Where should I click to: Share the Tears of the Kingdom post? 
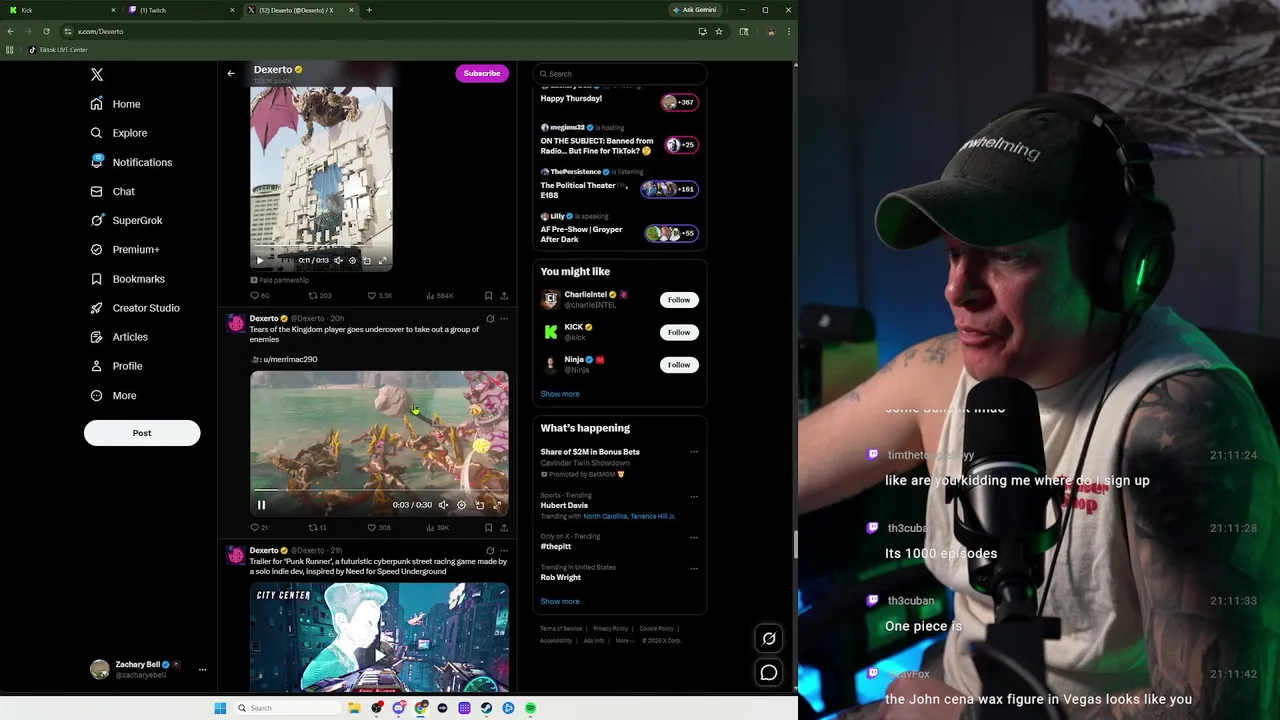tap(504, 527)
